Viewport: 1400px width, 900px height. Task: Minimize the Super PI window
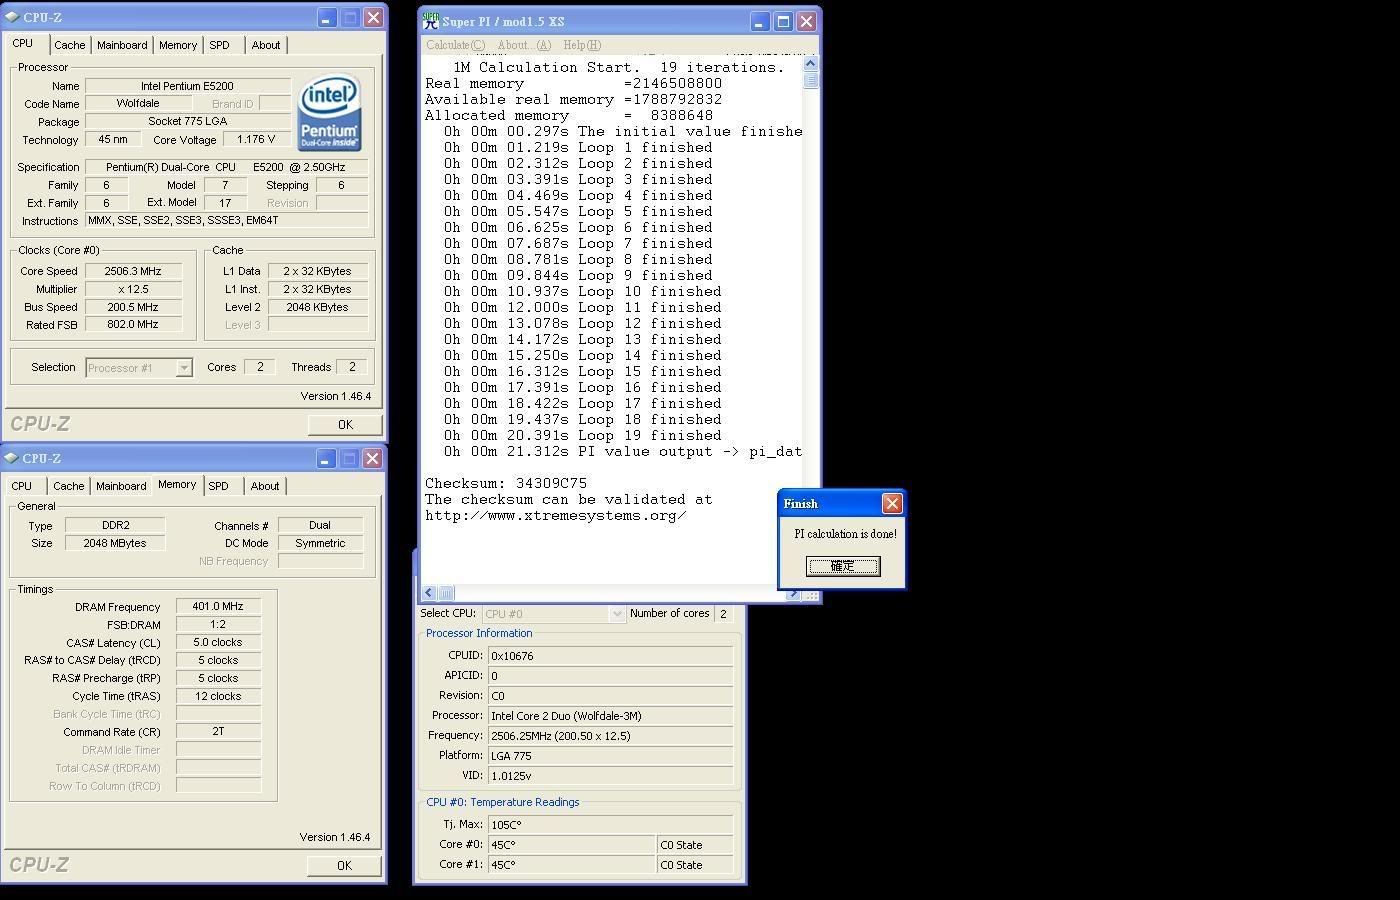click(759, 21)
